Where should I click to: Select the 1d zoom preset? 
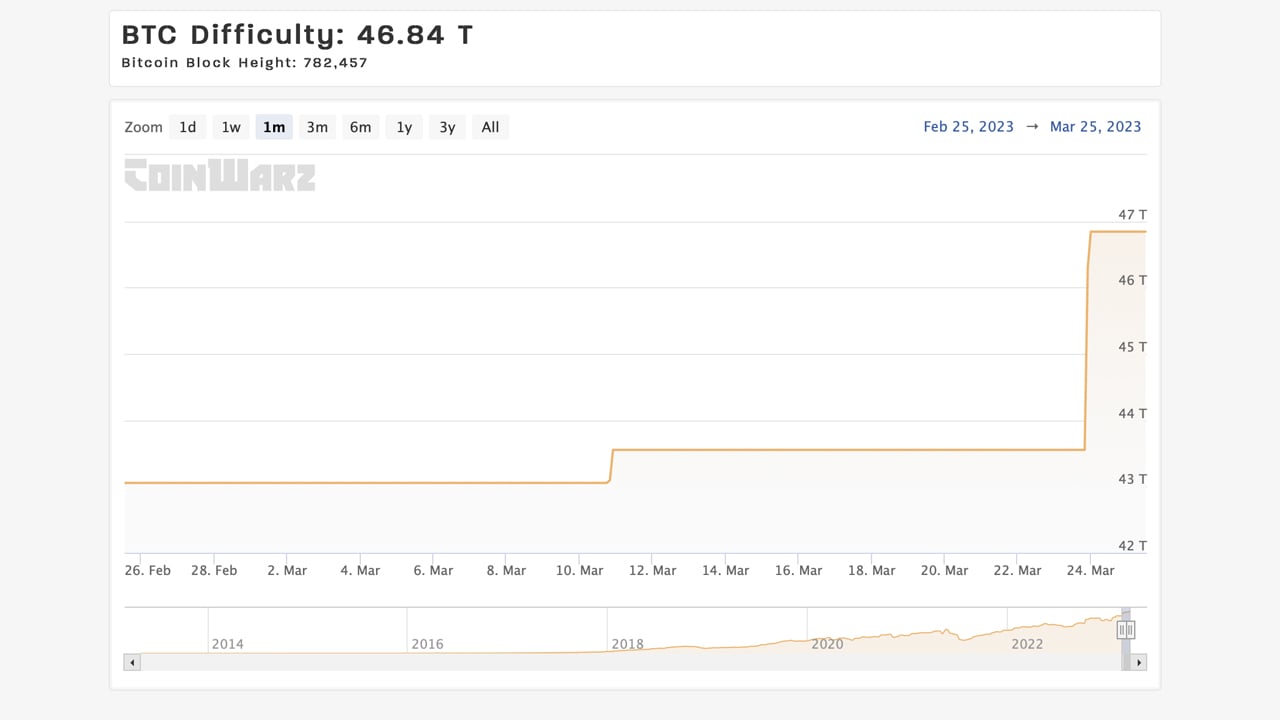(187, 127)
